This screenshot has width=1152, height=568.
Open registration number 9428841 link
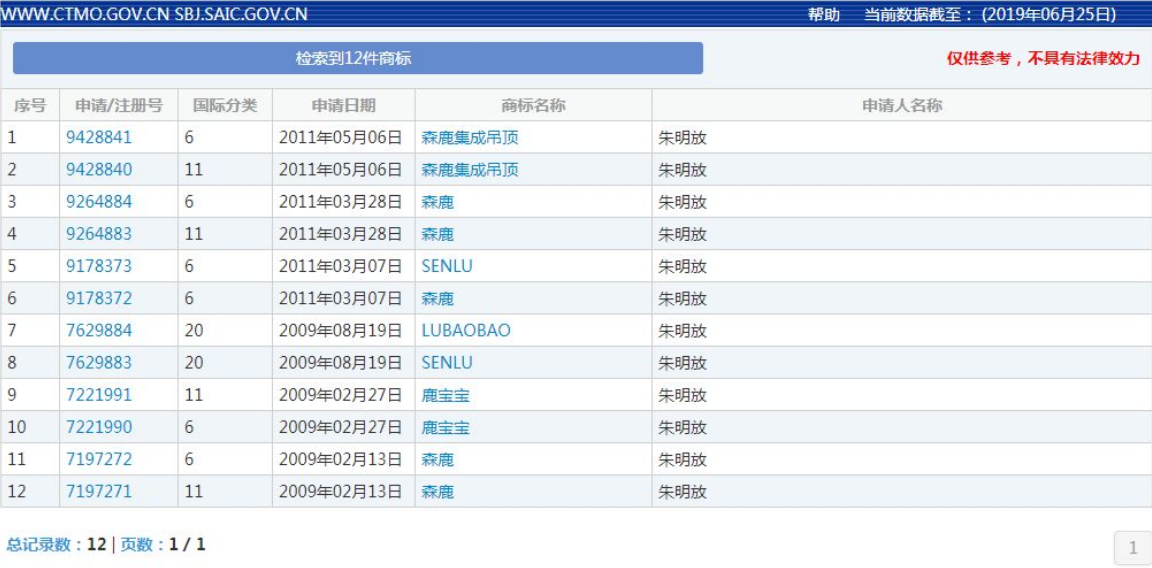(x=99, y=137)
